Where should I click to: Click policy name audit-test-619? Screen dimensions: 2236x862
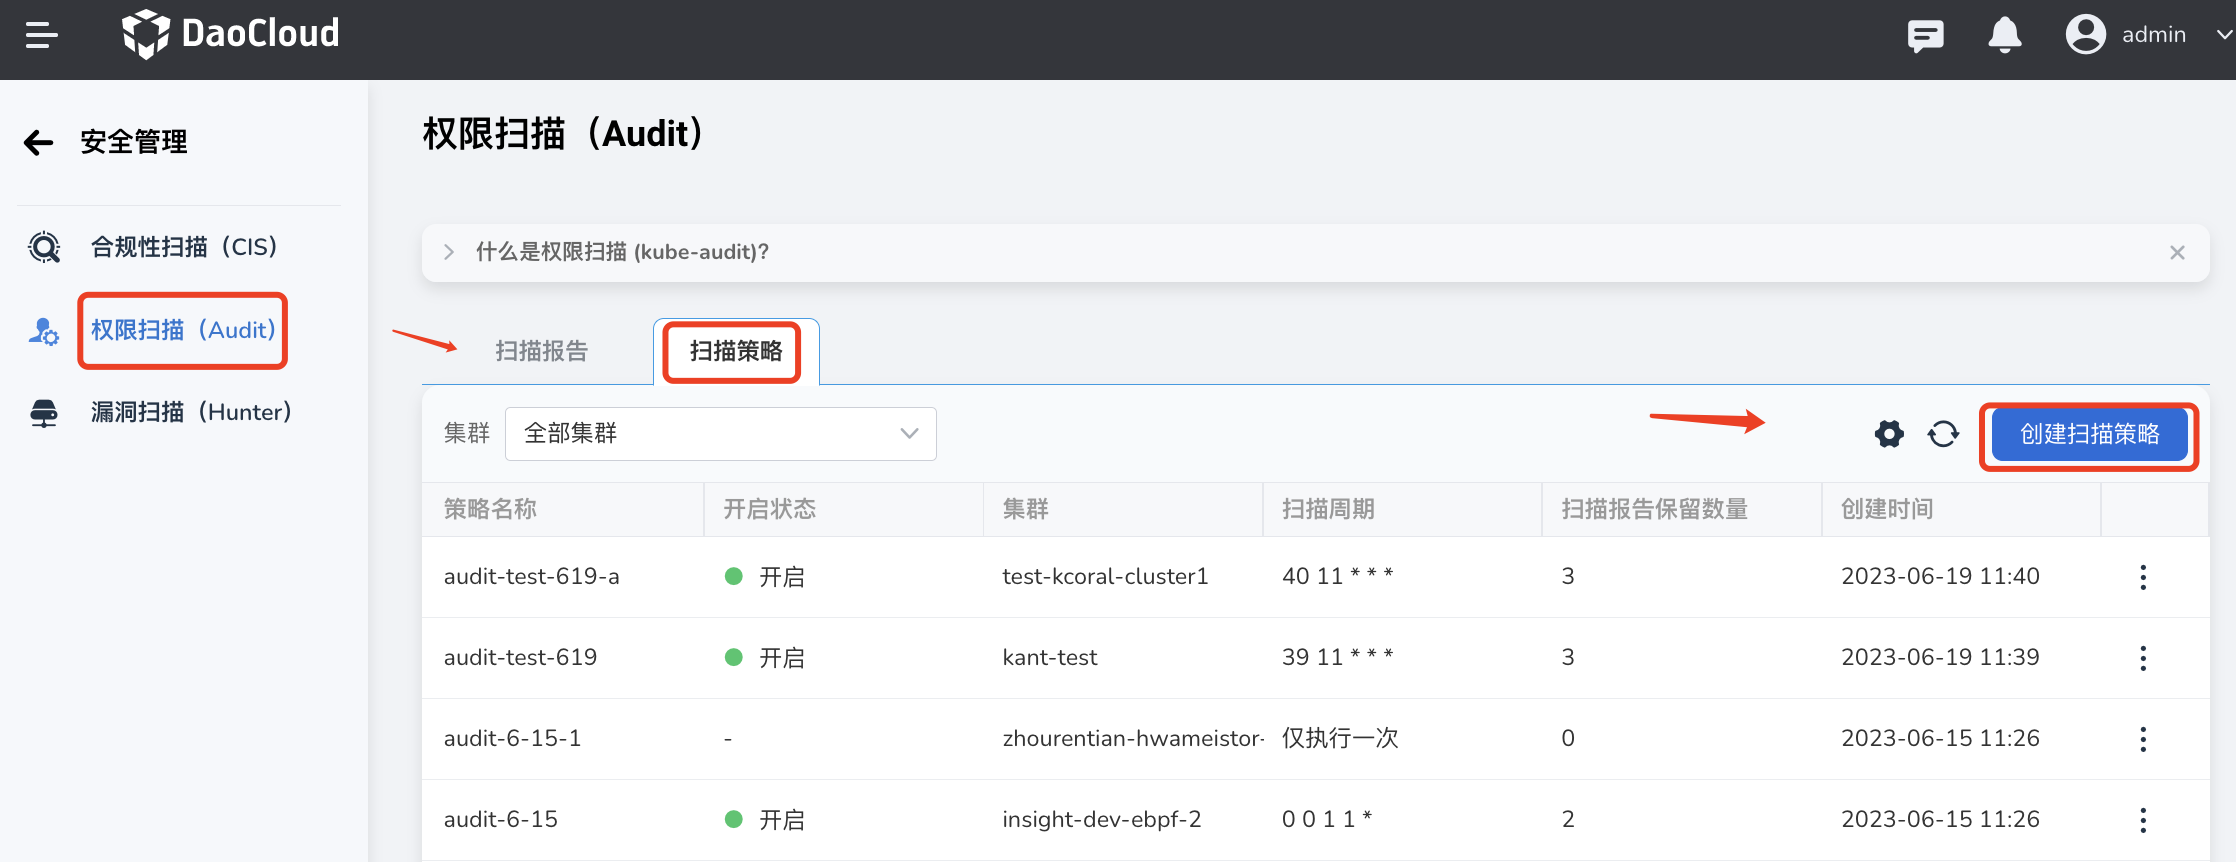[x=520, y=657]
